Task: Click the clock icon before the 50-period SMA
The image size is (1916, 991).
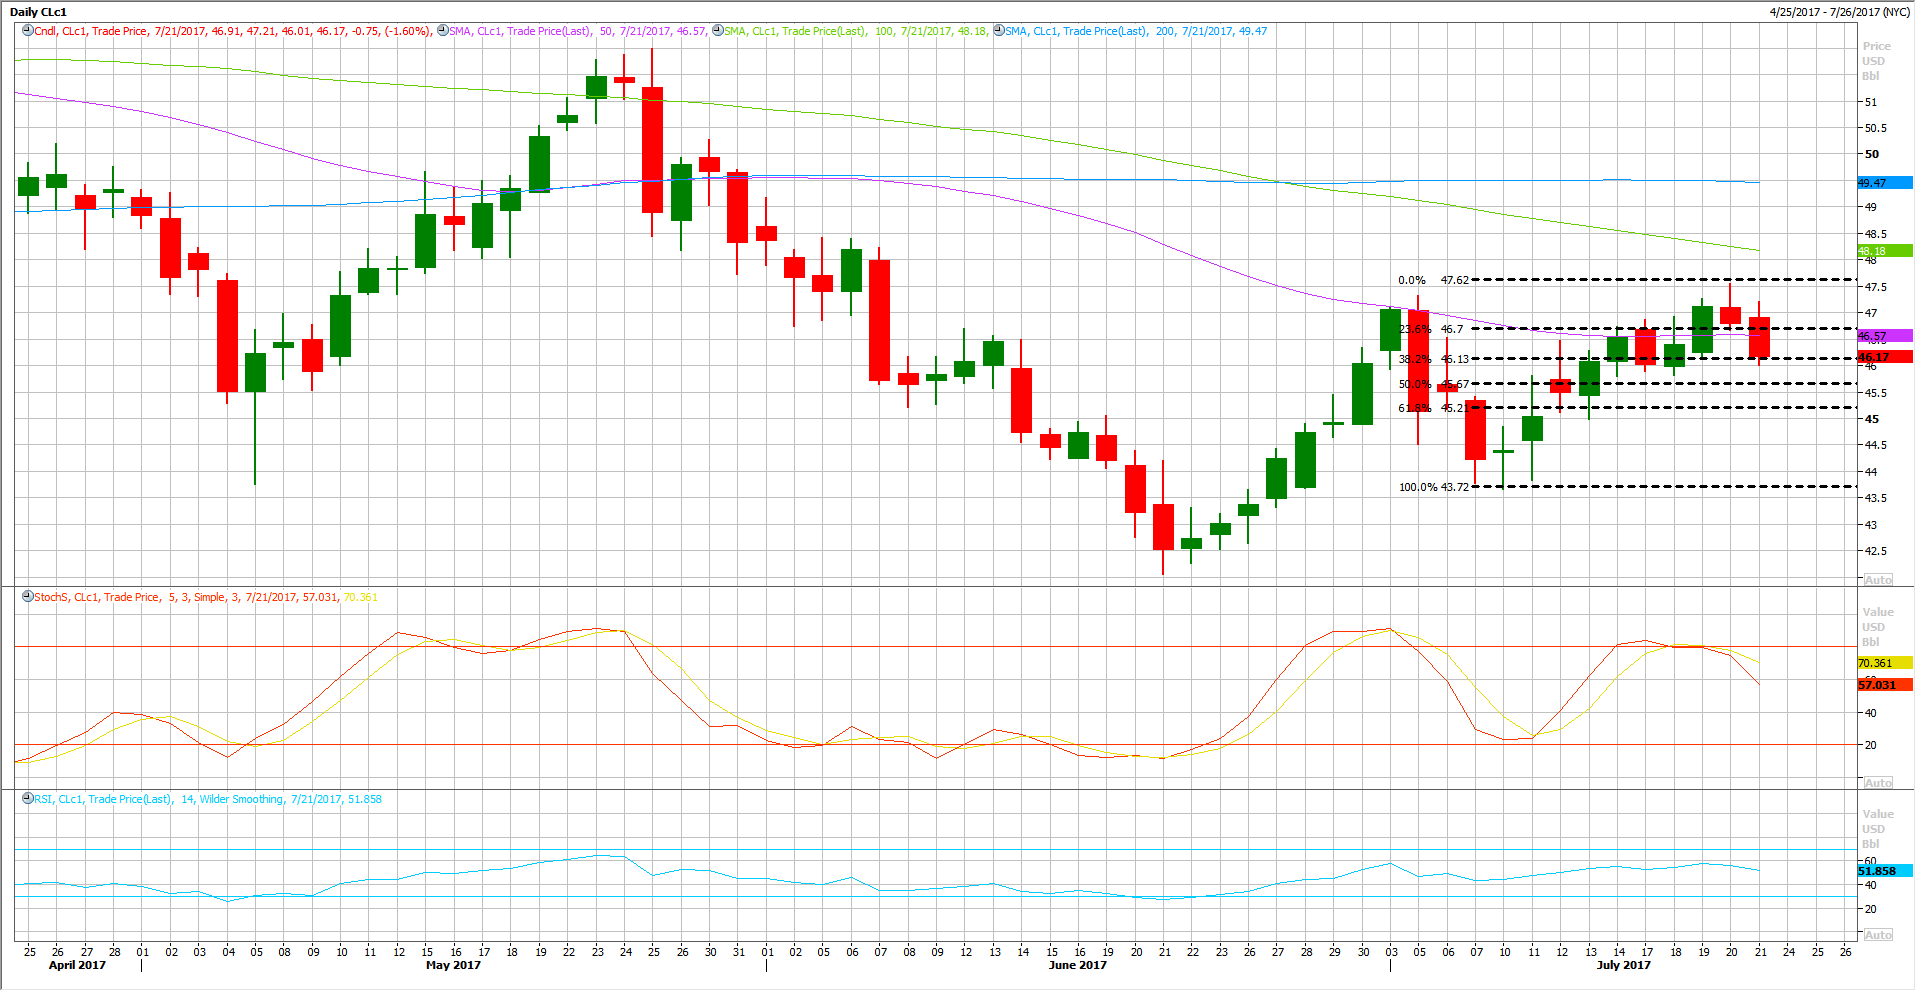Action: (442, 31)
